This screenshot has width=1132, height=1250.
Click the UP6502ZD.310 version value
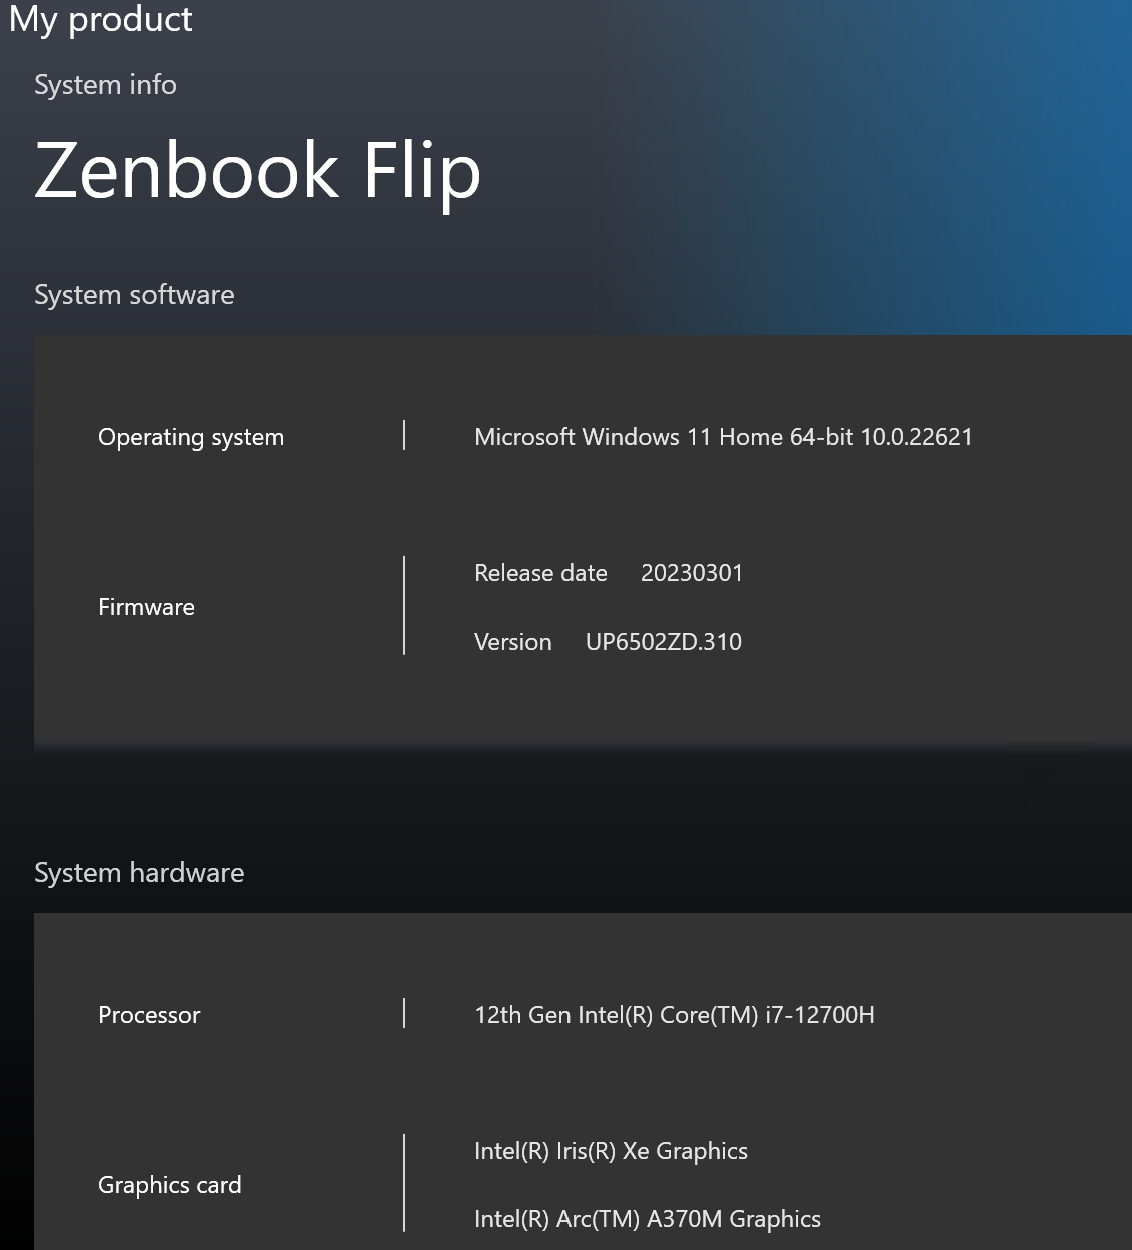click(x=663, y=642)
